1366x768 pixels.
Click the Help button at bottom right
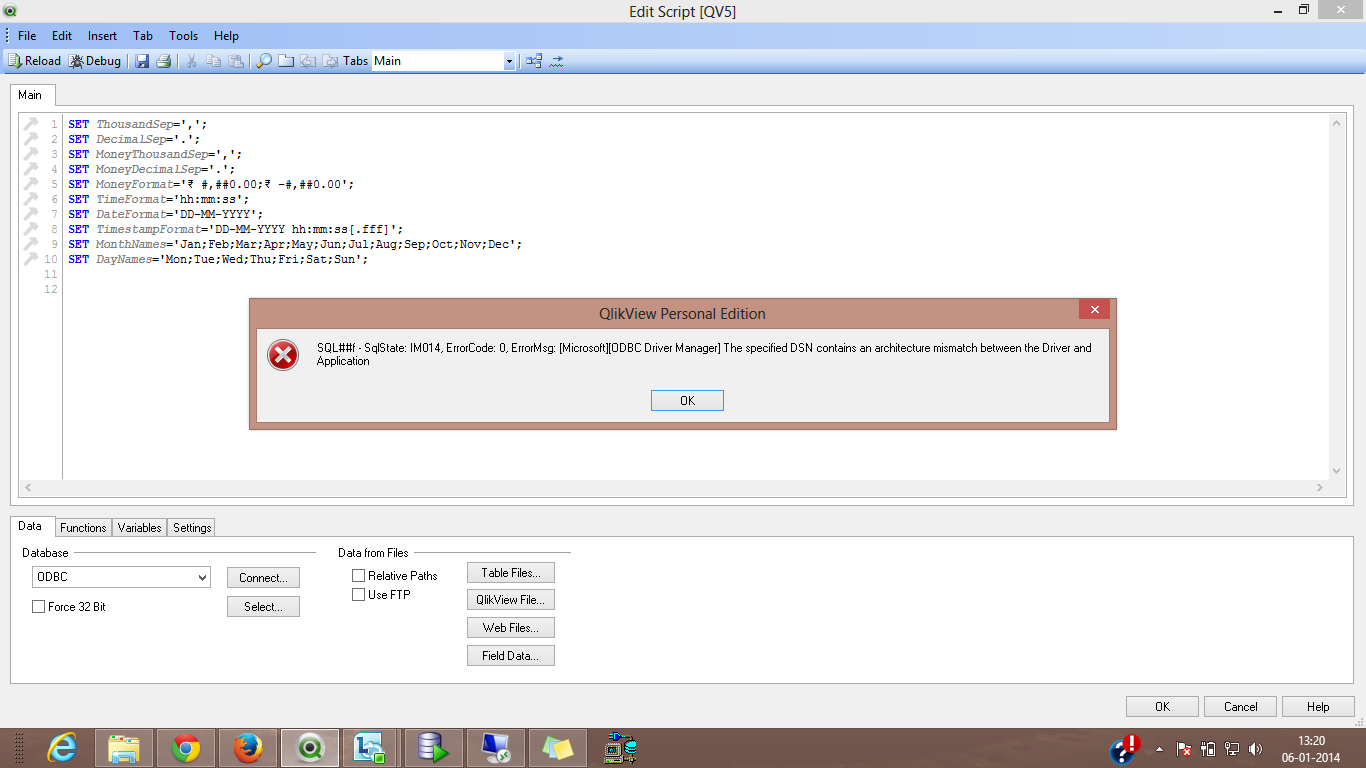click(1318, 706)
